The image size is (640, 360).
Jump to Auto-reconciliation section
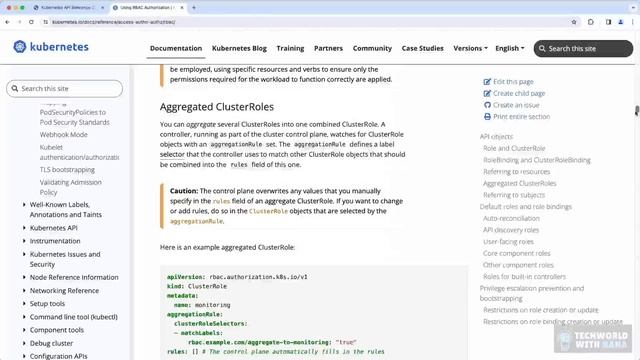[x=511, y=218]
